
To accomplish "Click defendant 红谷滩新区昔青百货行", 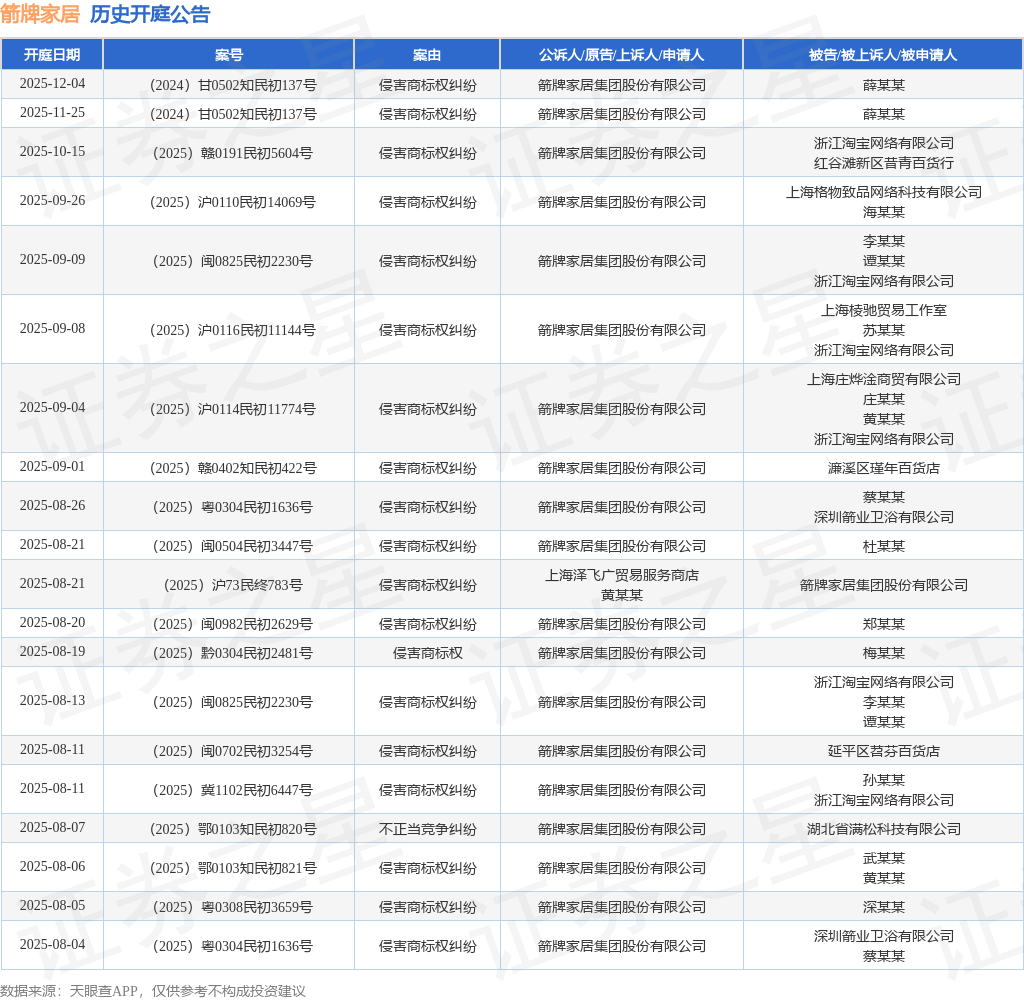I will click(x=883, y=163).
